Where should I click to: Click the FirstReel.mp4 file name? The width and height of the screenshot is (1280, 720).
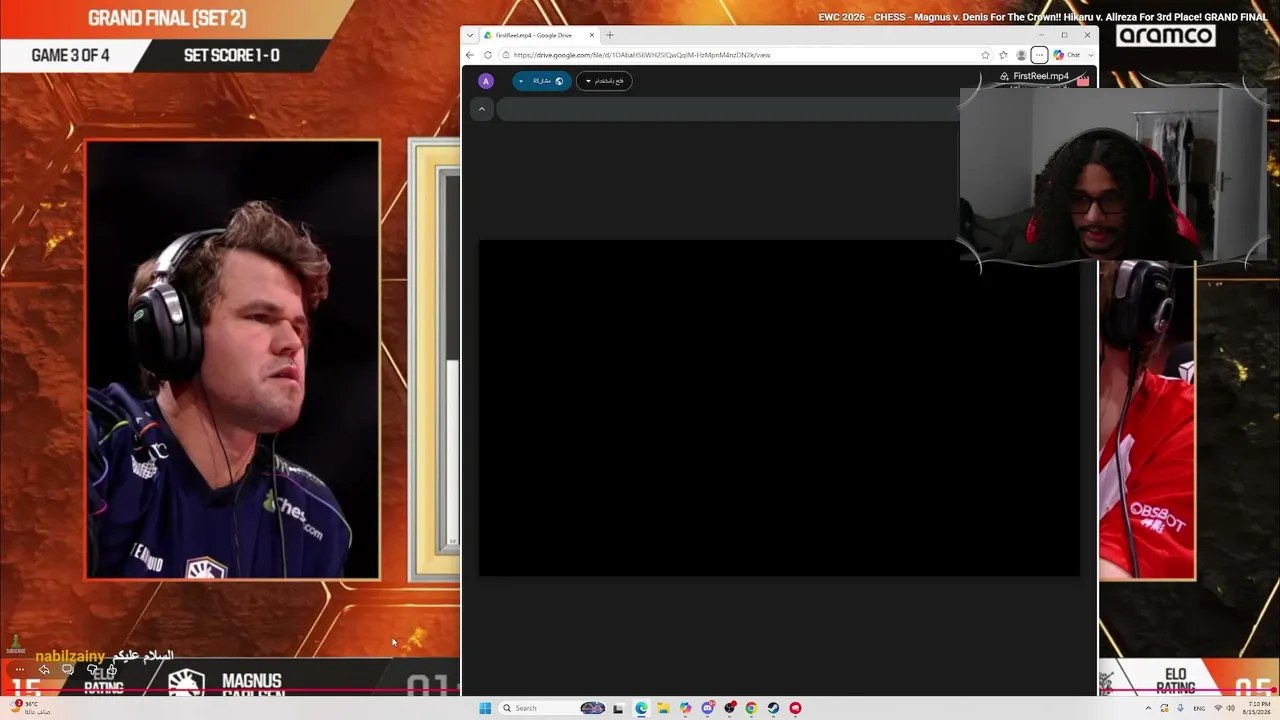tap(1041, 76)
